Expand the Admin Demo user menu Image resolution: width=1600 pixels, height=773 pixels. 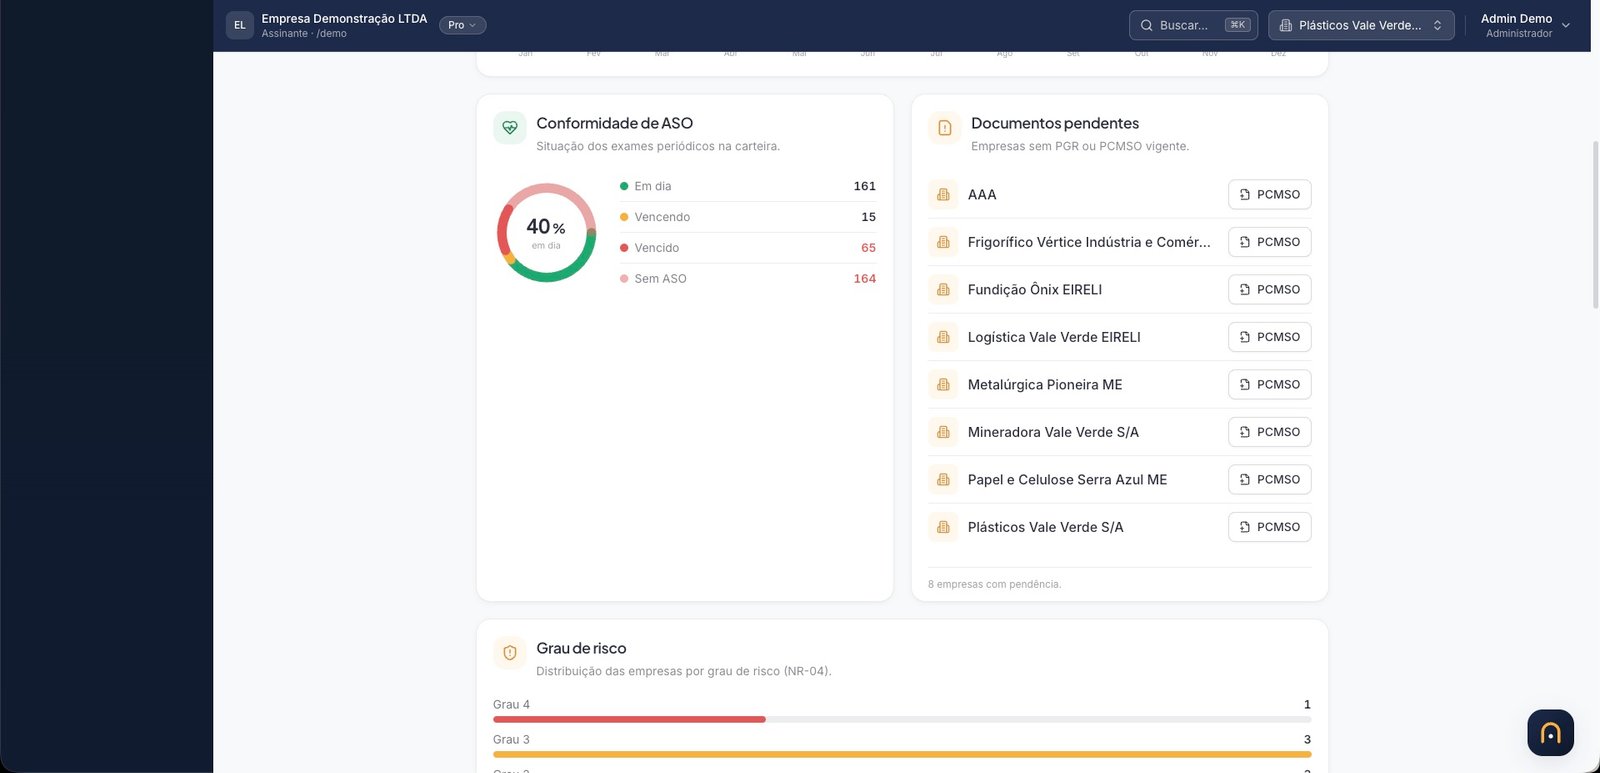(1525, 25)
